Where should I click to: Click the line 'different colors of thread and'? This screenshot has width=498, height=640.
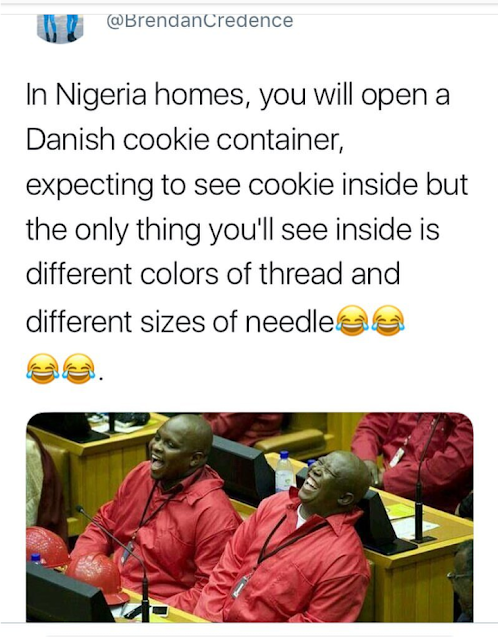click(213, 273)
